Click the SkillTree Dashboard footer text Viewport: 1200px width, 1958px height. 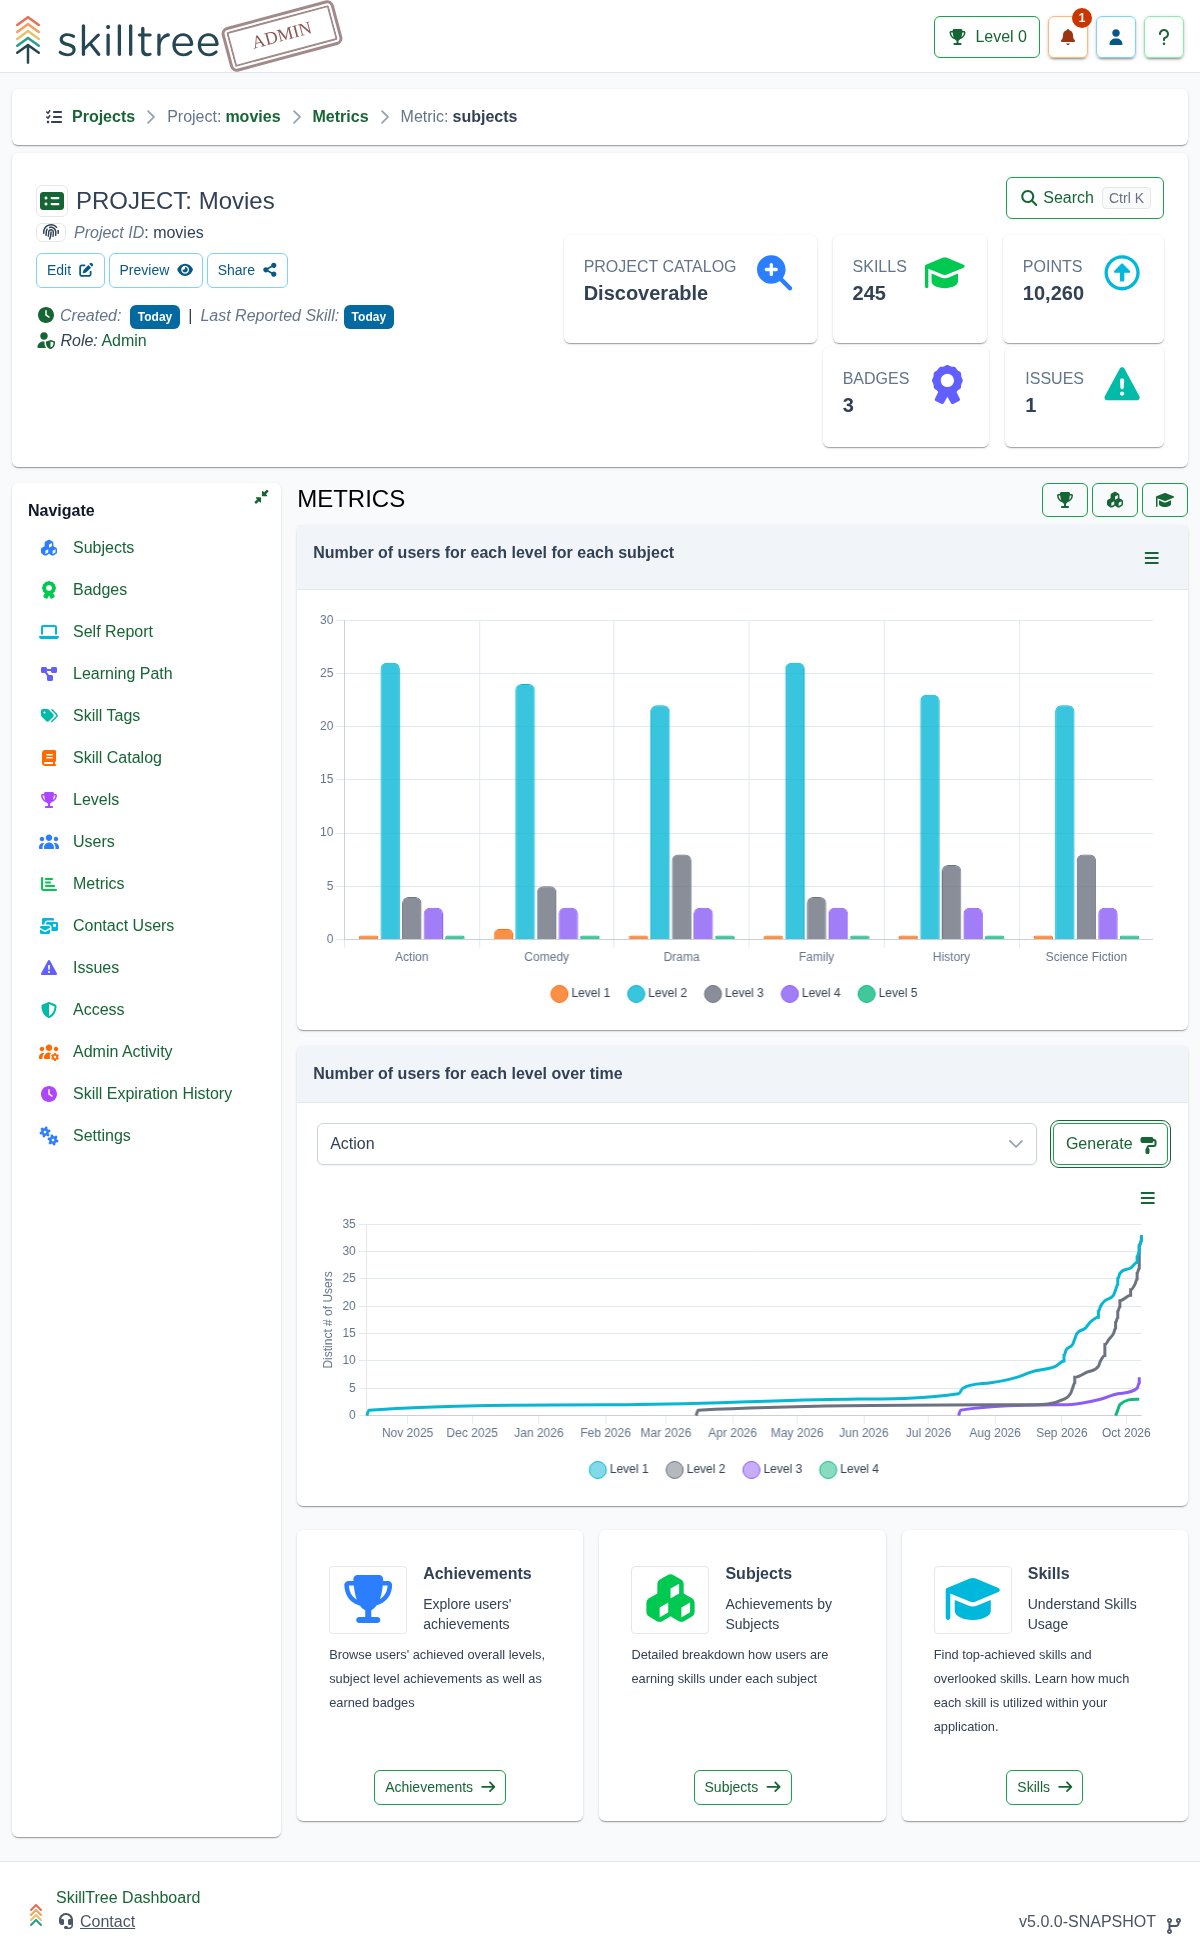(128, 1897)
